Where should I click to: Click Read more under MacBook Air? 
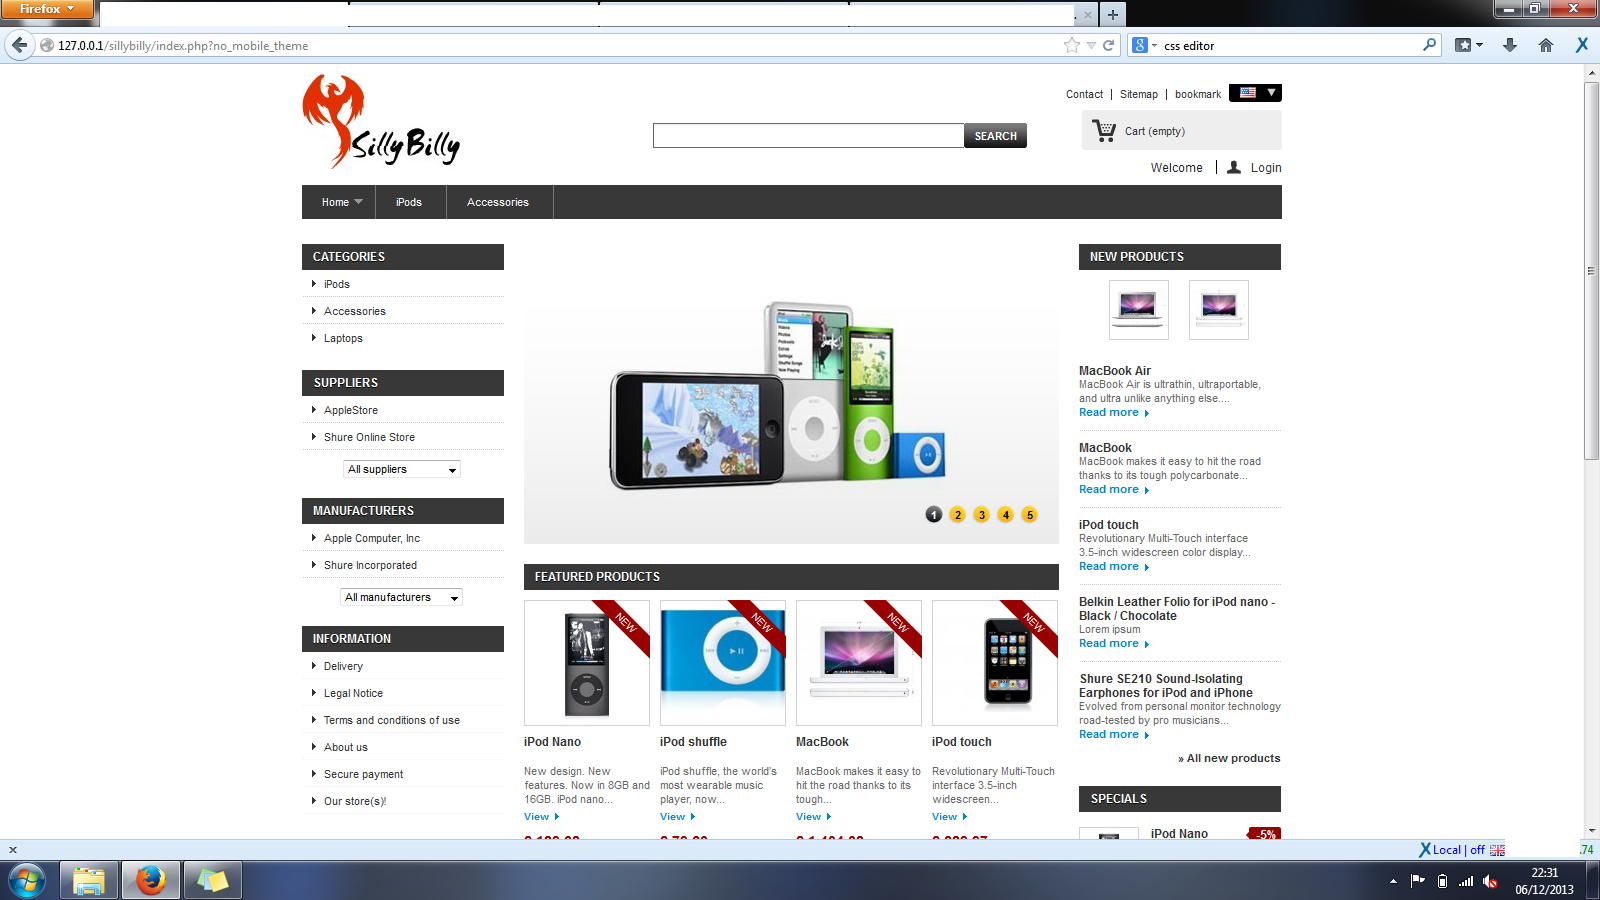(1114, 413)
